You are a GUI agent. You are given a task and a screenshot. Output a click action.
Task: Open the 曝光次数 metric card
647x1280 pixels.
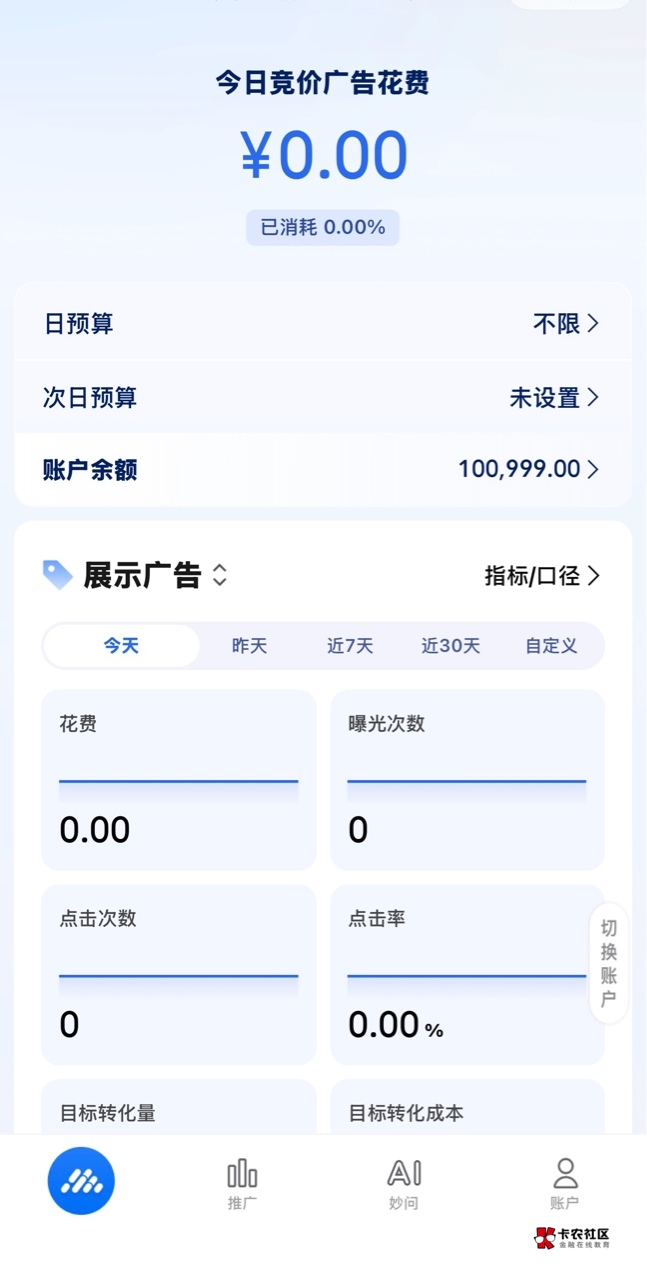467,780
